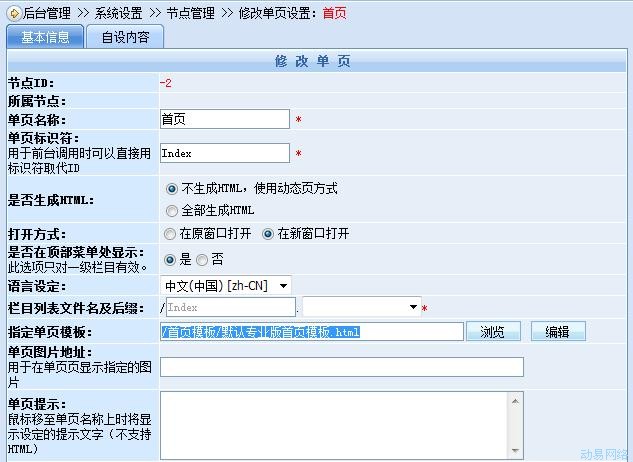The height and width of the screenshot is (462, 633).
Task: Focus the 单页名称 input field
Action: point(224,119)
